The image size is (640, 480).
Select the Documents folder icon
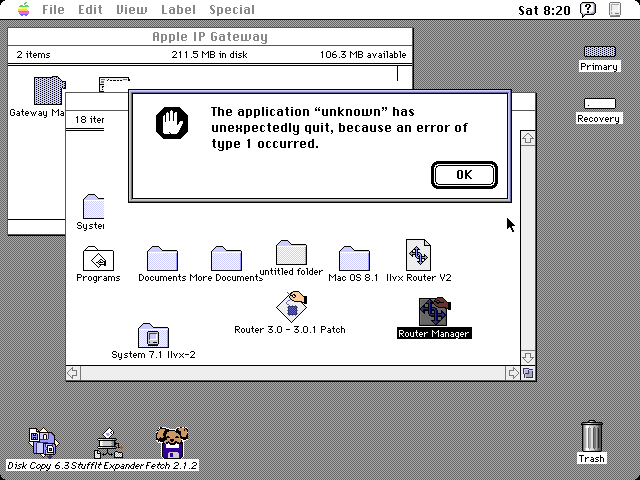(x=162, y=258)
